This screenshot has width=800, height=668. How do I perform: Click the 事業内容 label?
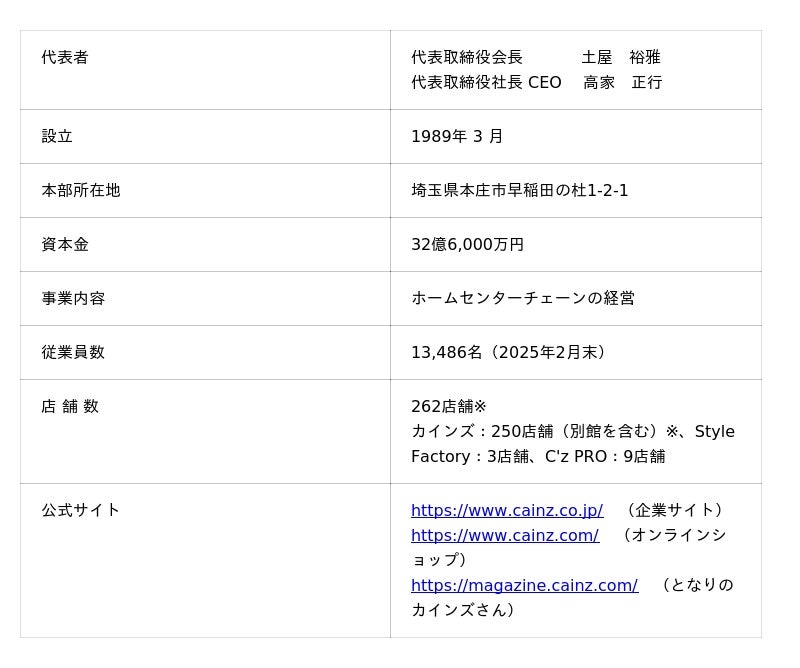point(73,298)
